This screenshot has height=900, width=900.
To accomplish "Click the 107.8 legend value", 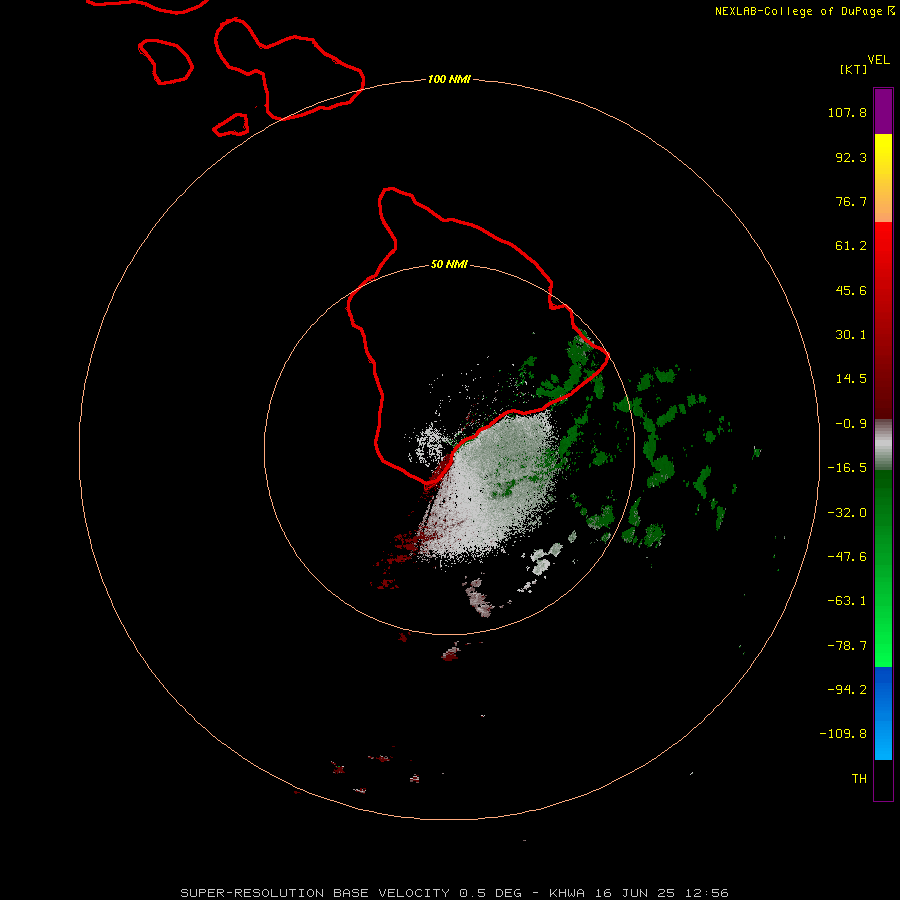I will tap(847, 112).
